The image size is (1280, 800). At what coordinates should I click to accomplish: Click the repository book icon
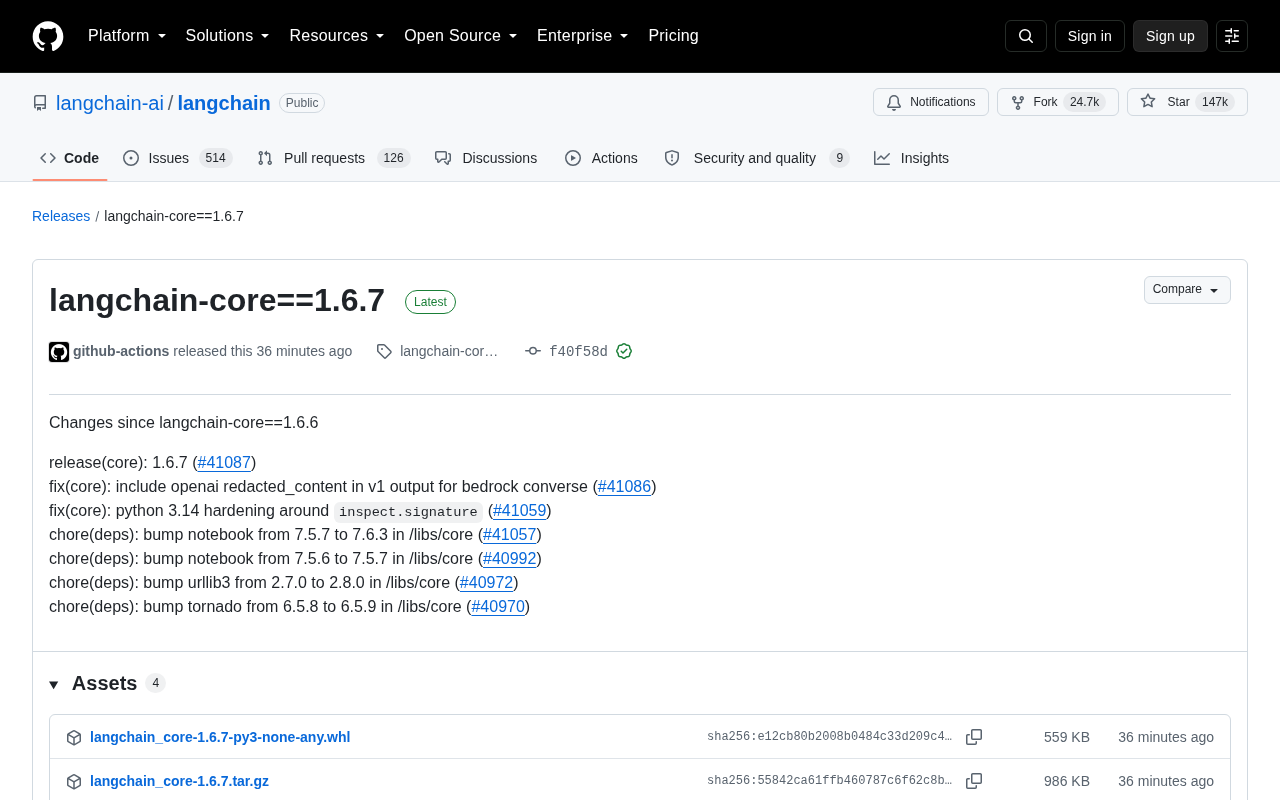pyautogui.click(x=40, y=103)
